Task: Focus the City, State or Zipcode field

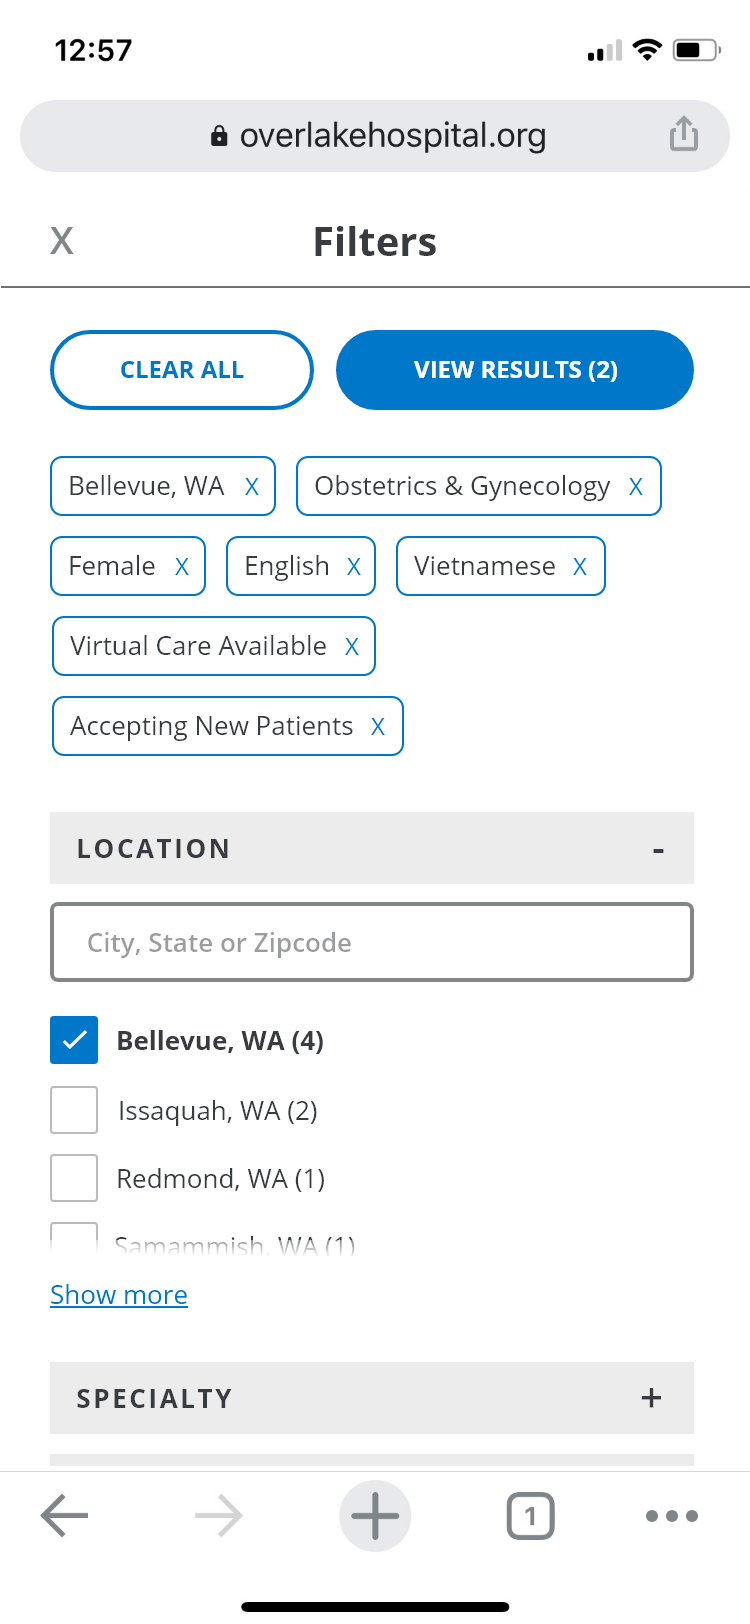Action: (x=372, y=942)
